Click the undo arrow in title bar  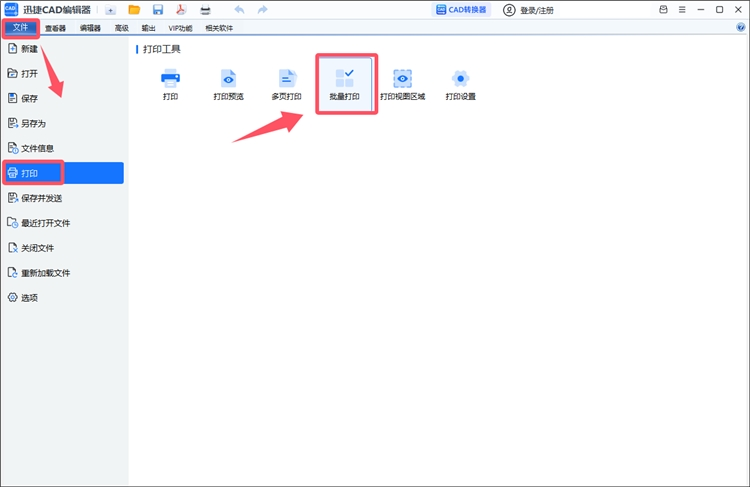[239, 10]
